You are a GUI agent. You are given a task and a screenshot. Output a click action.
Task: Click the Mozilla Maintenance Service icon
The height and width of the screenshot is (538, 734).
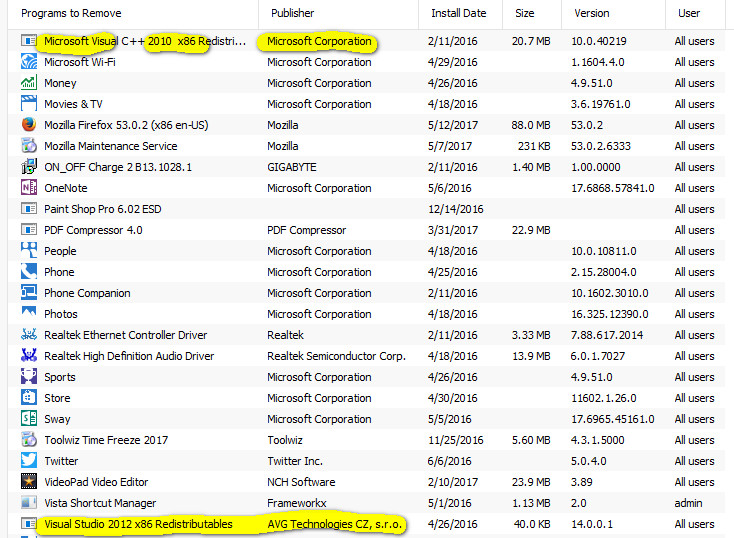click(x=29, y=146)
